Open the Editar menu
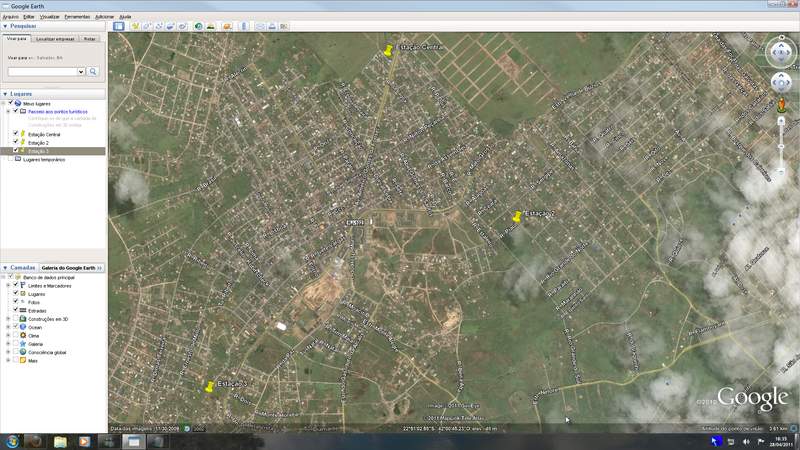 point(29,17)
